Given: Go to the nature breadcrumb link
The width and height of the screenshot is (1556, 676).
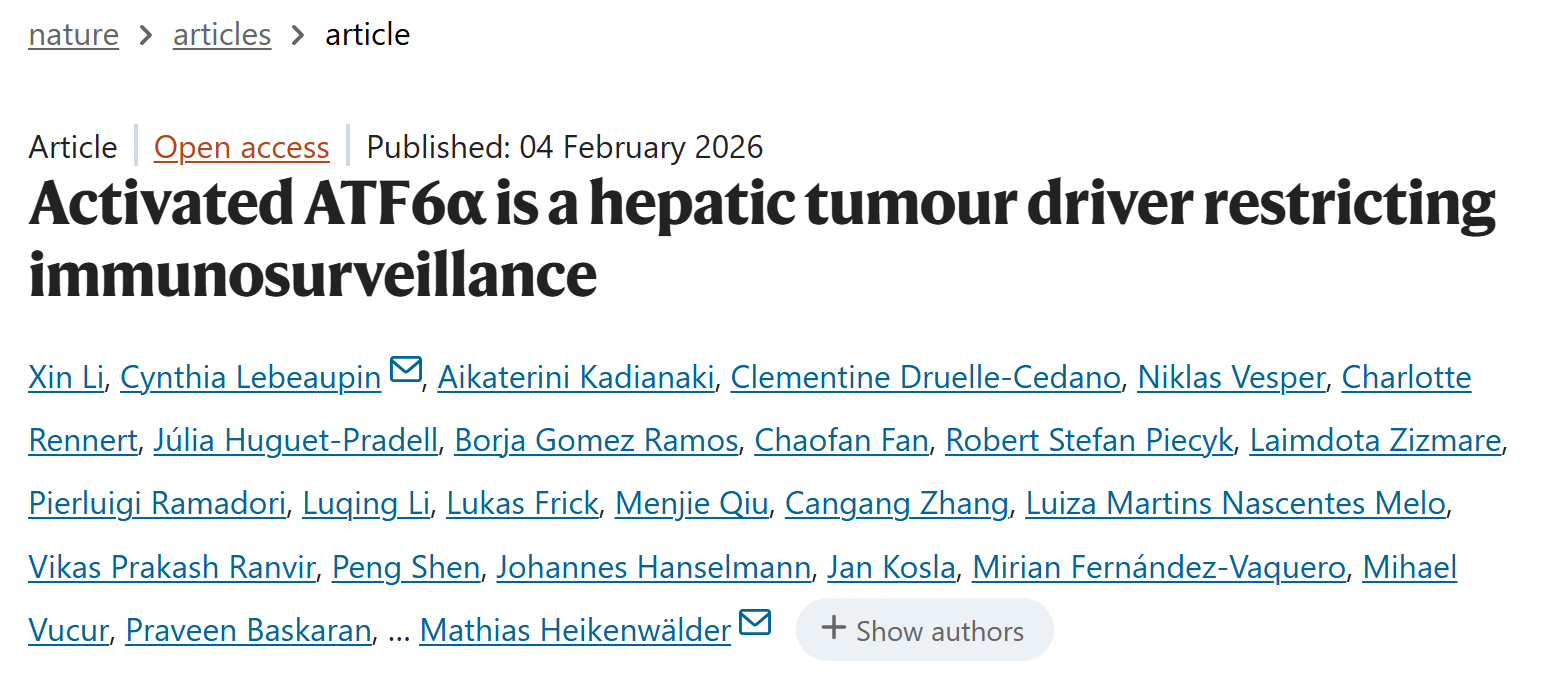Looking at the screenshot, I should [73, 35].
